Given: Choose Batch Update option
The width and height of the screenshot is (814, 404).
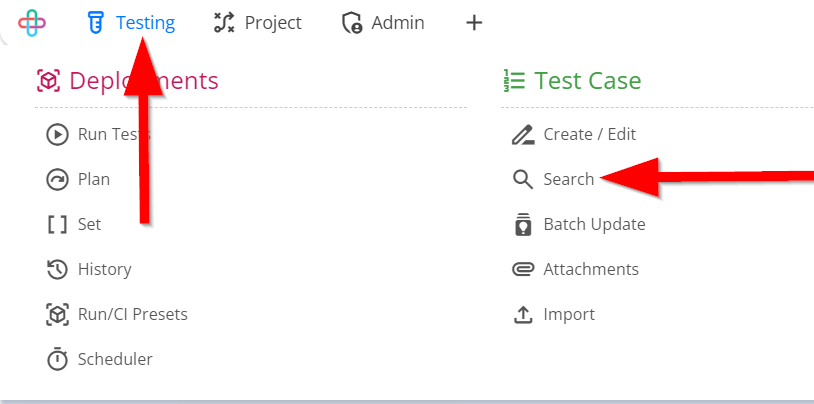Looking at the screenshot, I should coord(594,224).
